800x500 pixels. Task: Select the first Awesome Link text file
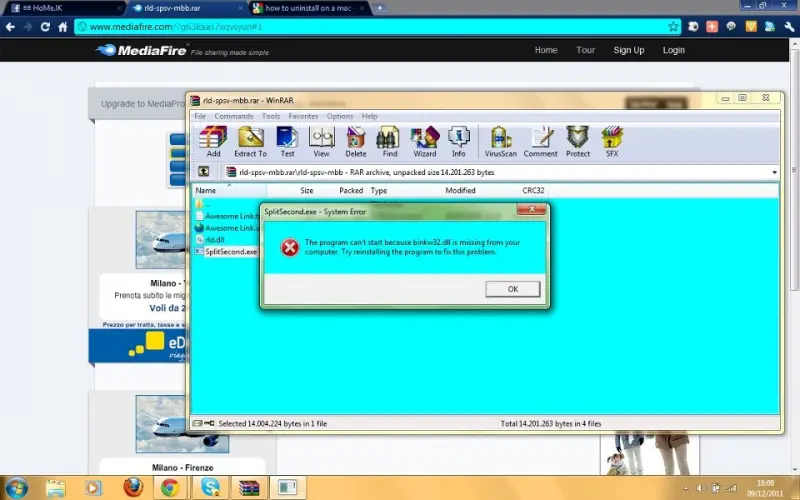tap(227, 216)
